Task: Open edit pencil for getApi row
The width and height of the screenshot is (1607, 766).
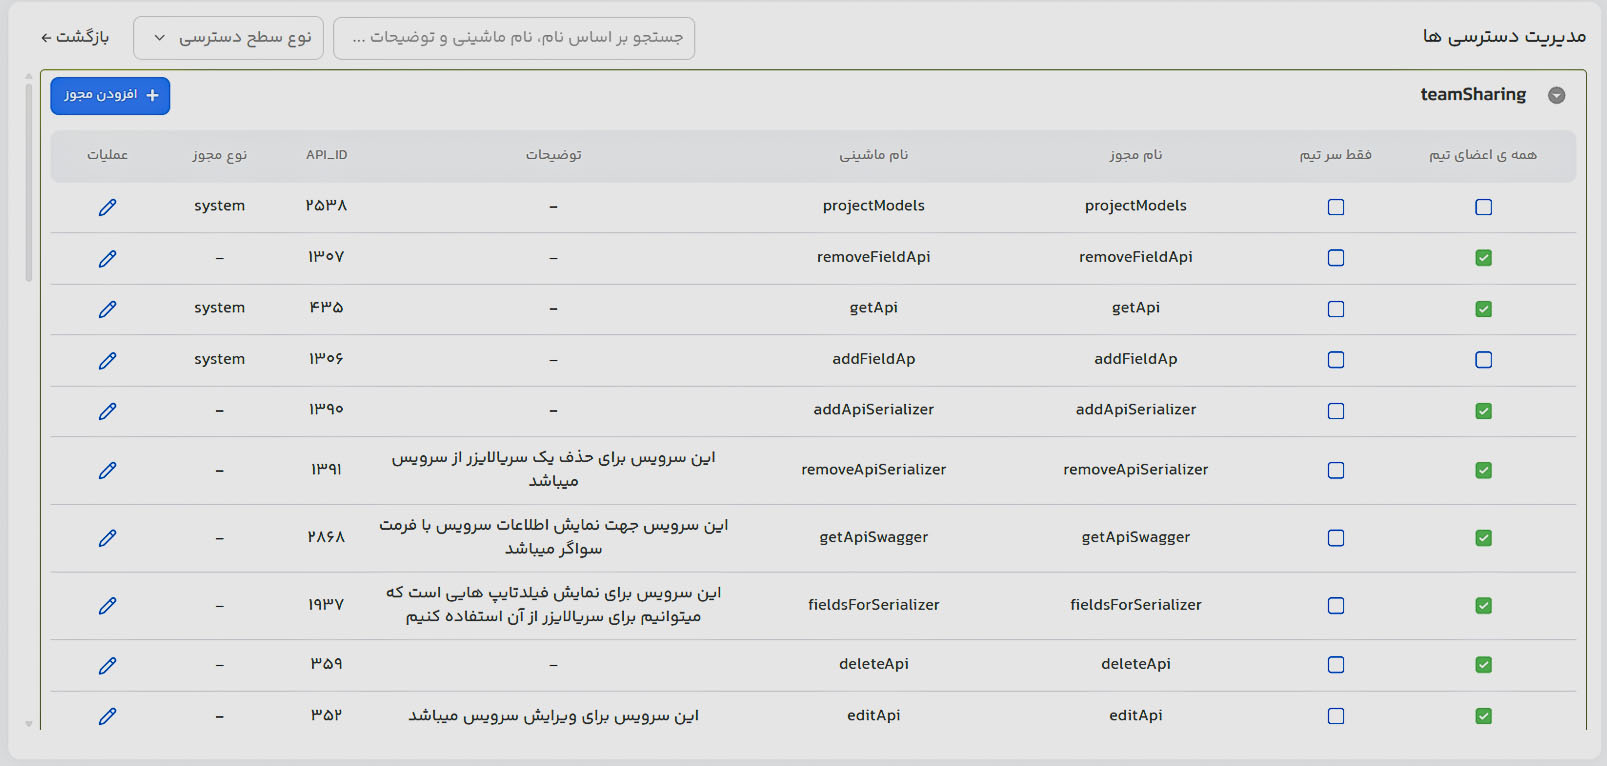Action: (107, 309)
